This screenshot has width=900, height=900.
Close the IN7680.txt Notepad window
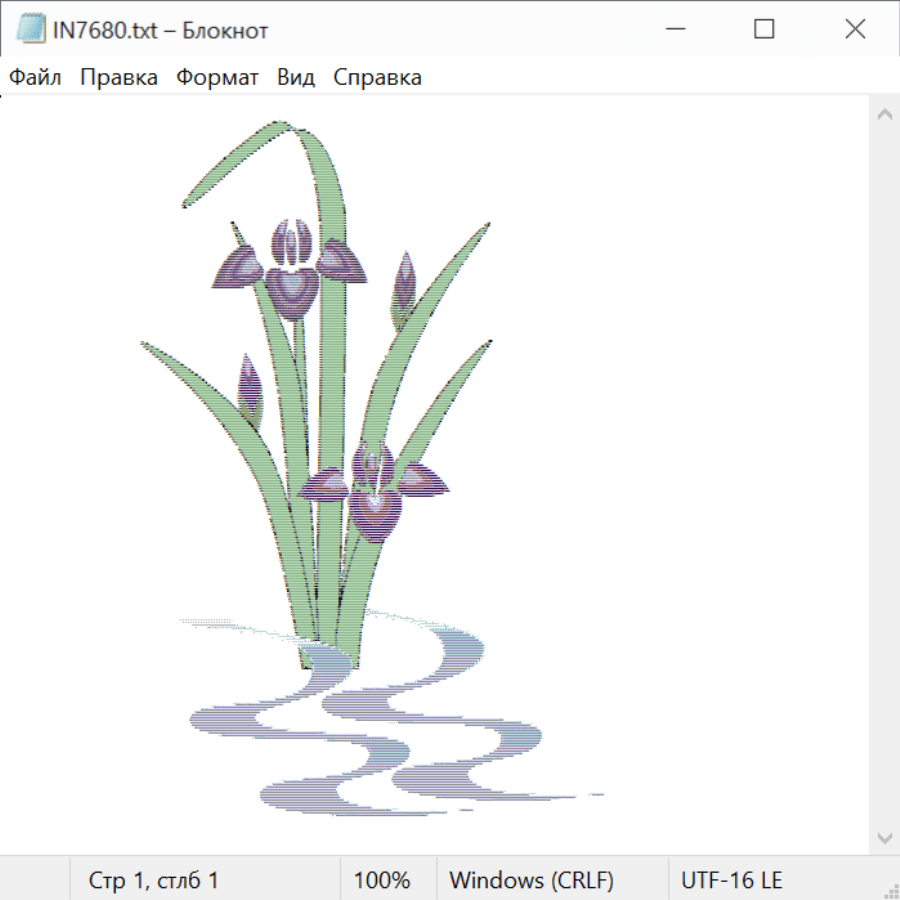855,30
